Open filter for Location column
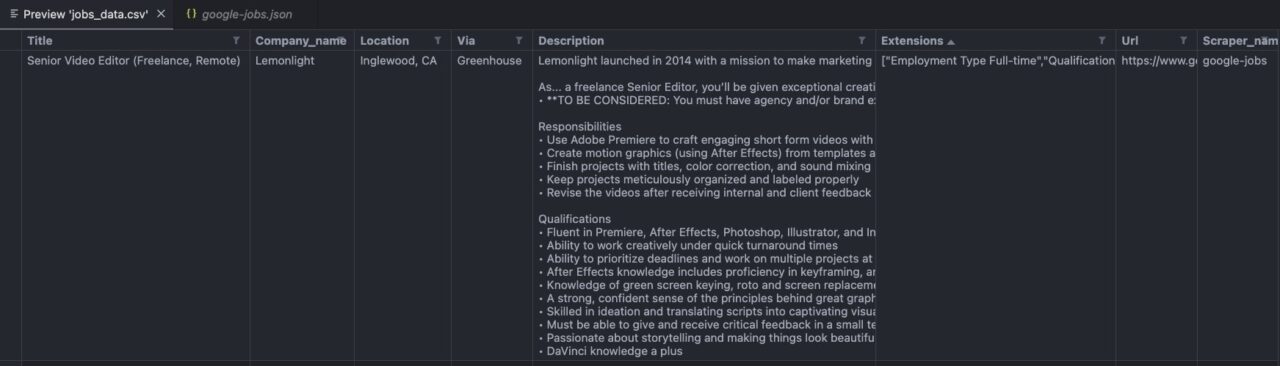Image resolution: width=1280 pixels, height=366 pixels. coord(438,41)
